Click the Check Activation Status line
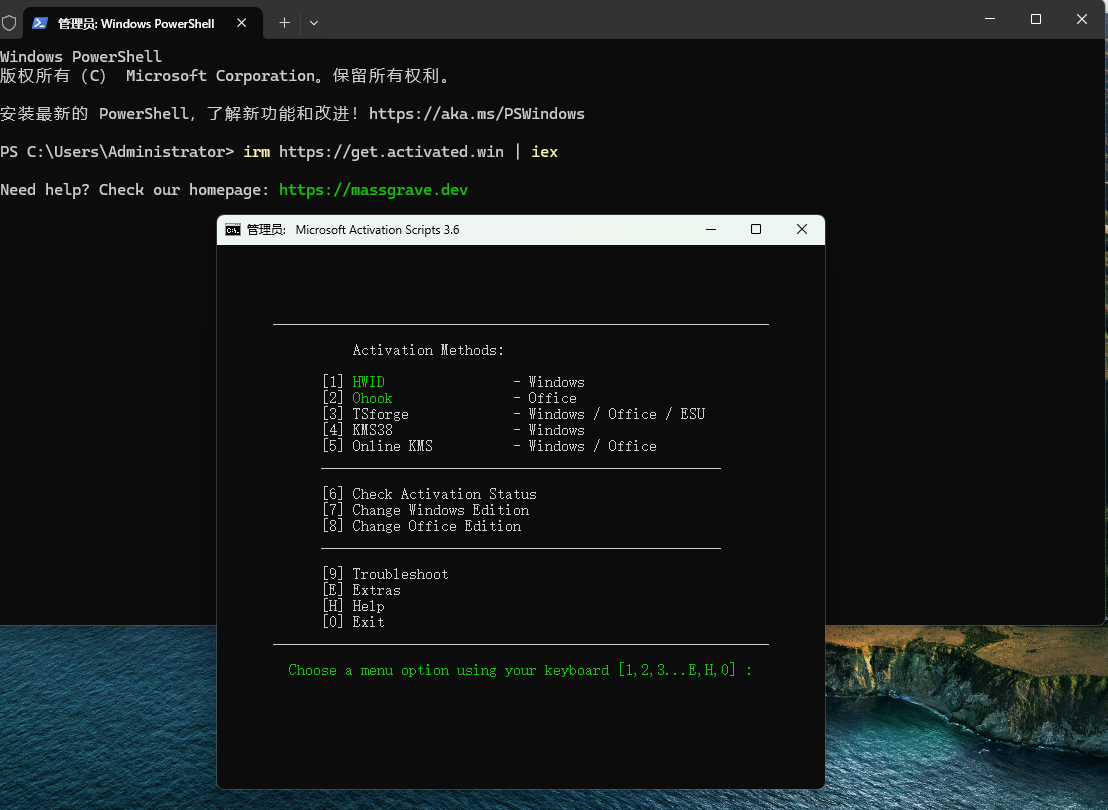 (430, 494)
